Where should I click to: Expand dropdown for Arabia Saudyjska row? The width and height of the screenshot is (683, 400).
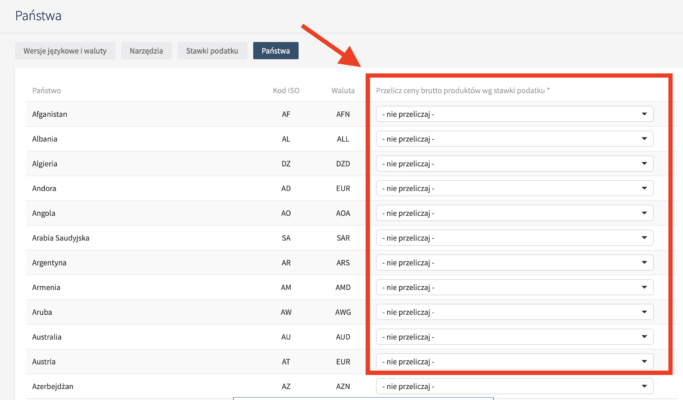point(514,238)
